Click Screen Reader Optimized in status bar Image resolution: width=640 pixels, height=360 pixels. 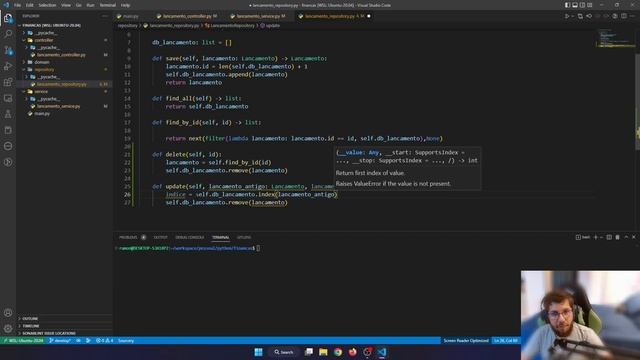466,340
